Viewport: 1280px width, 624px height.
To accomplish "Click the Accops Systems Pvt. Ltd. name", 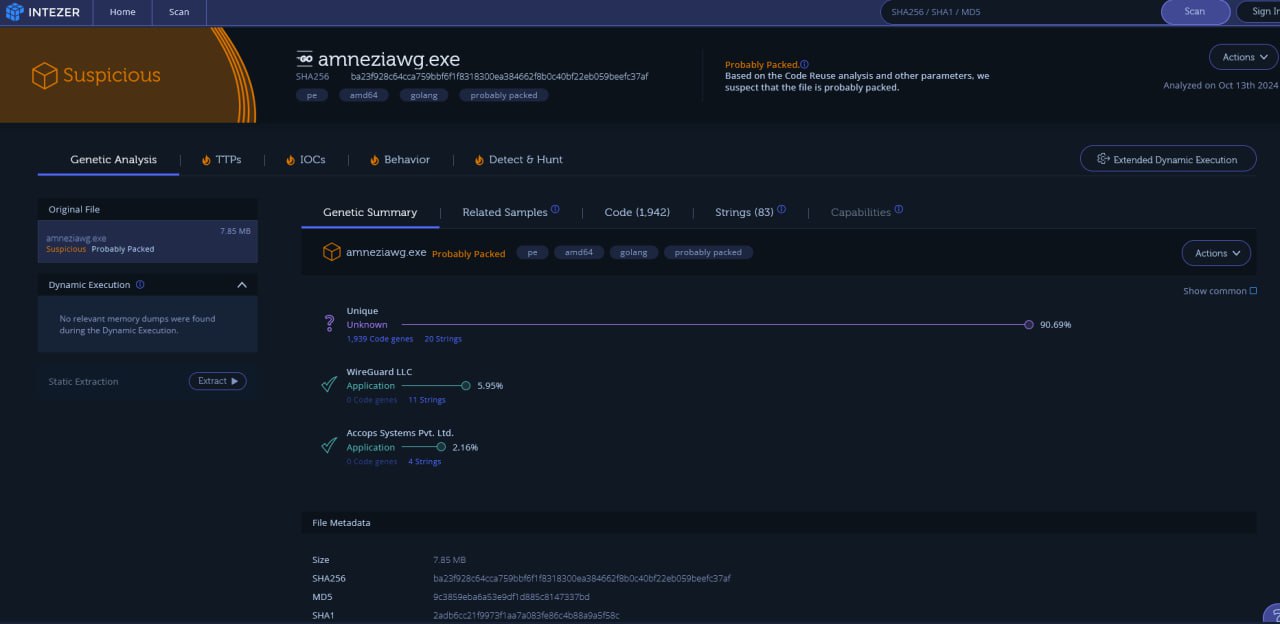I will [x=400, y=433].
